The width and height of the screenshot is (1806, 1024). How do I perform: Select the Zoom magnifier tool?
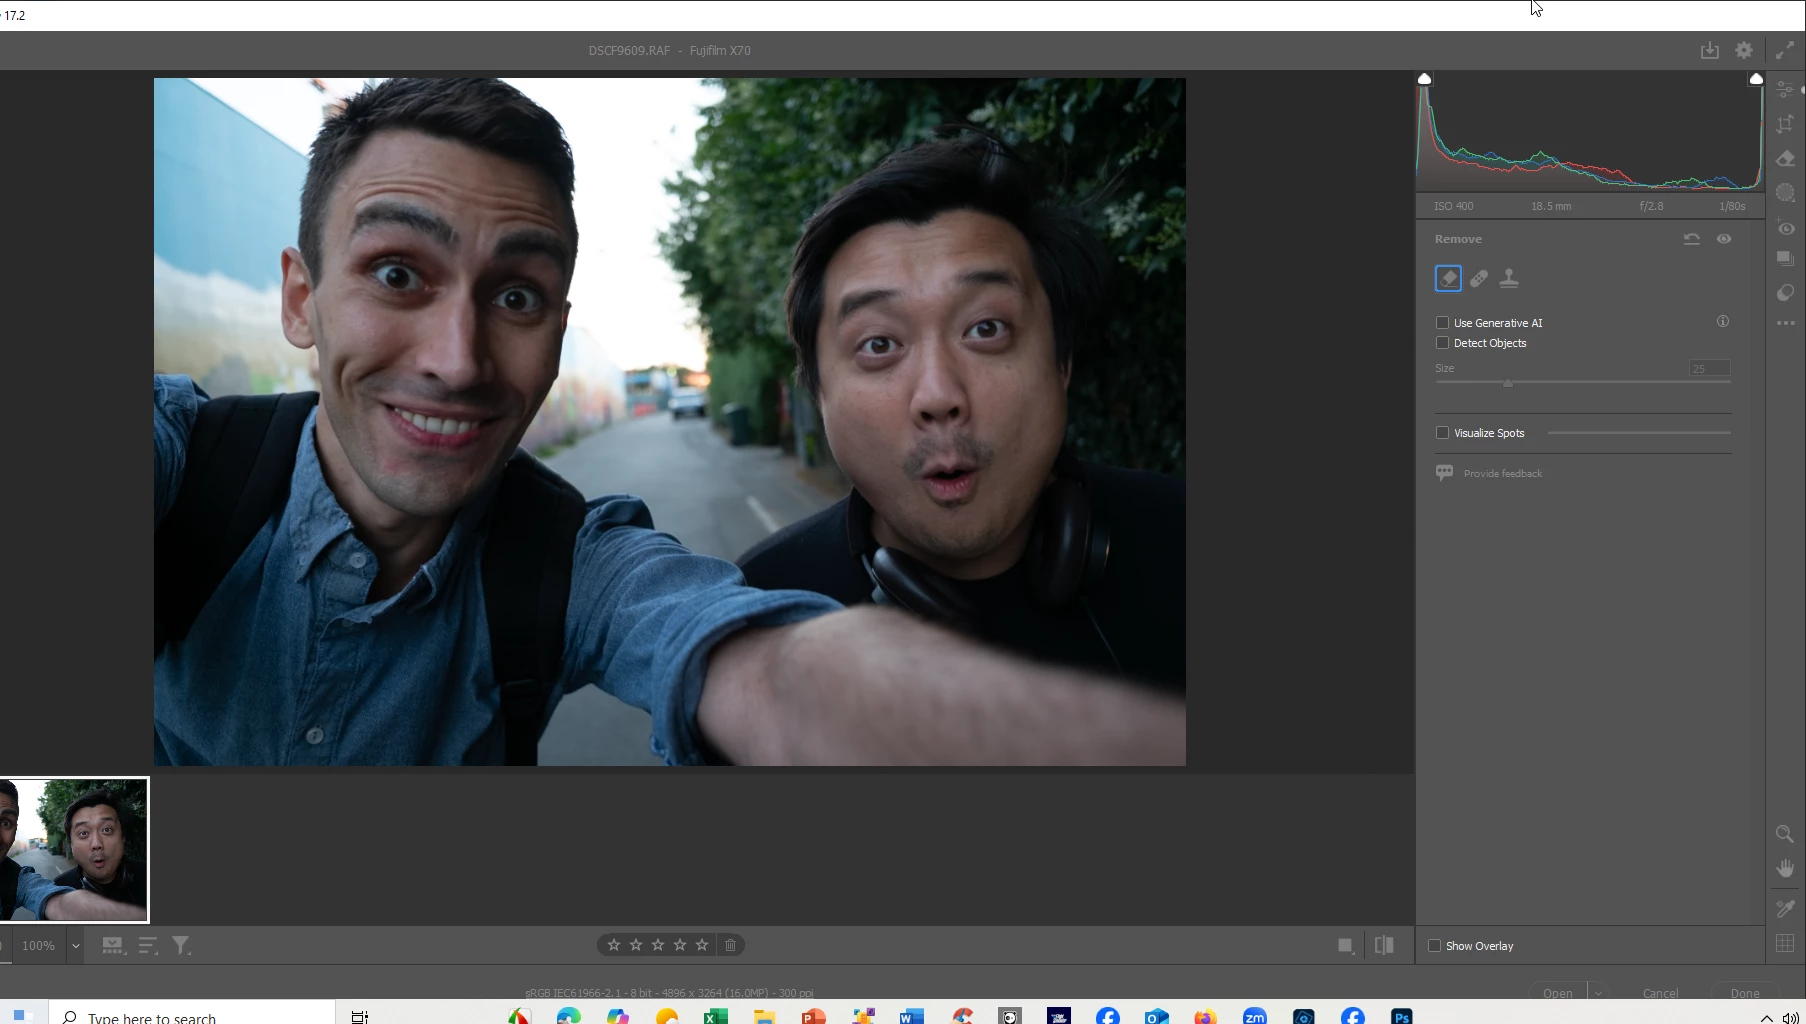click(1785, 834)
